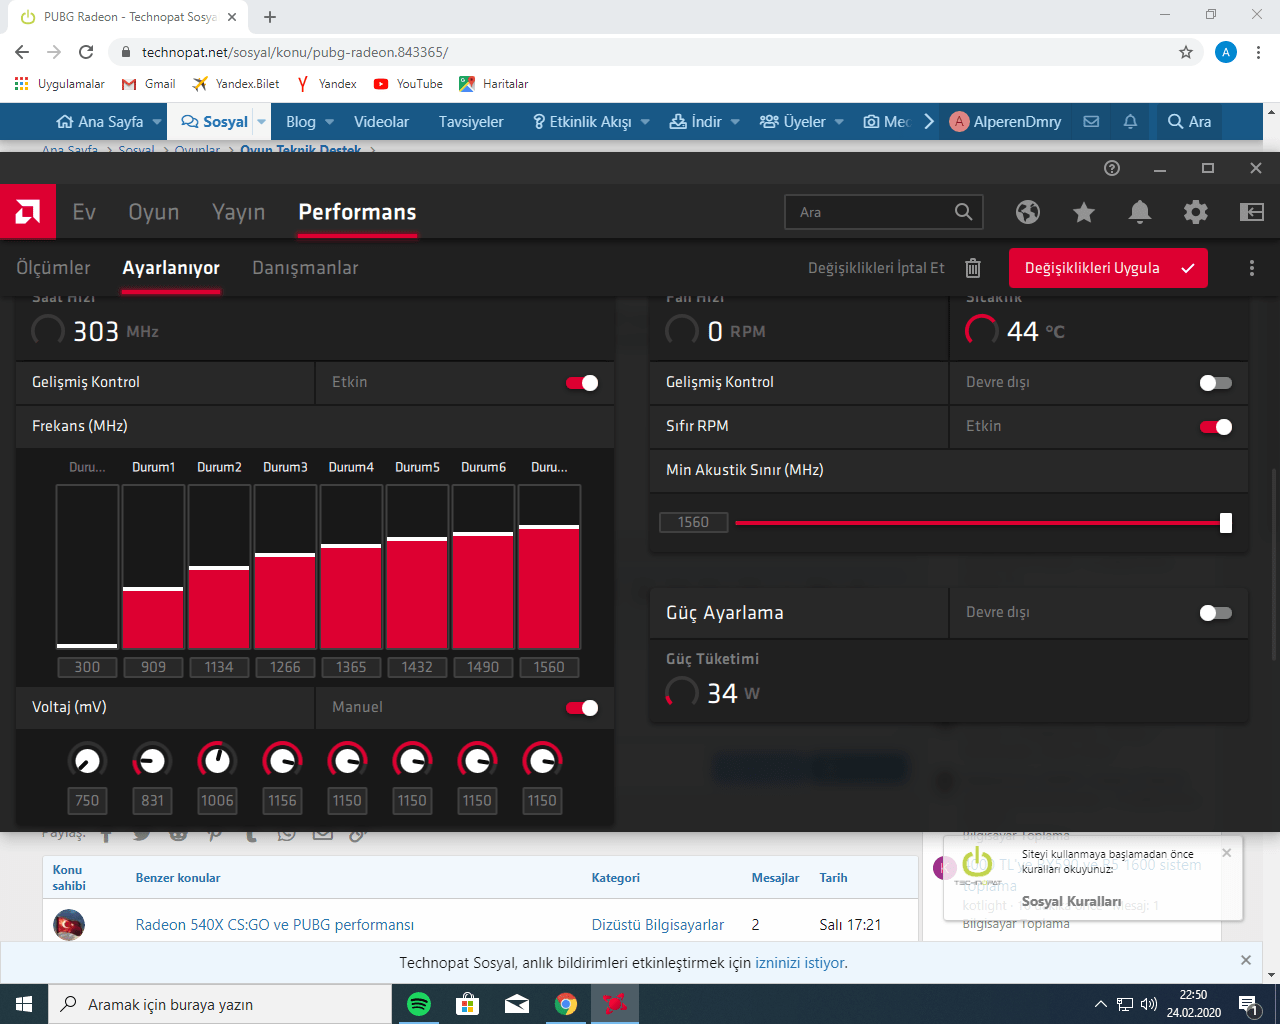The width and height of the screenshot is (1280, 1024).
Task: Open Technopat alerts bell icon
Action: point(1130,122)
